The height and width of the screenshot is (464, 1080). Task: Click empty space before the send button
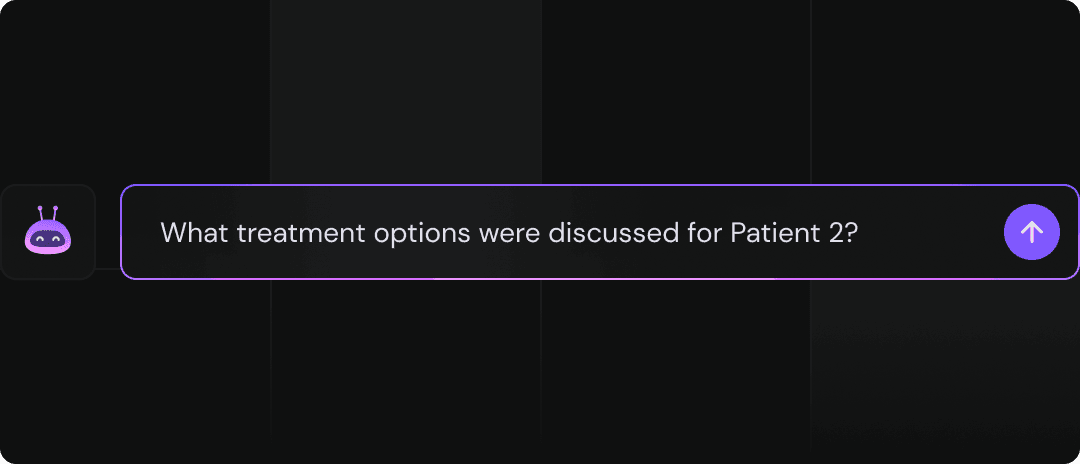(x=930, y=233)
